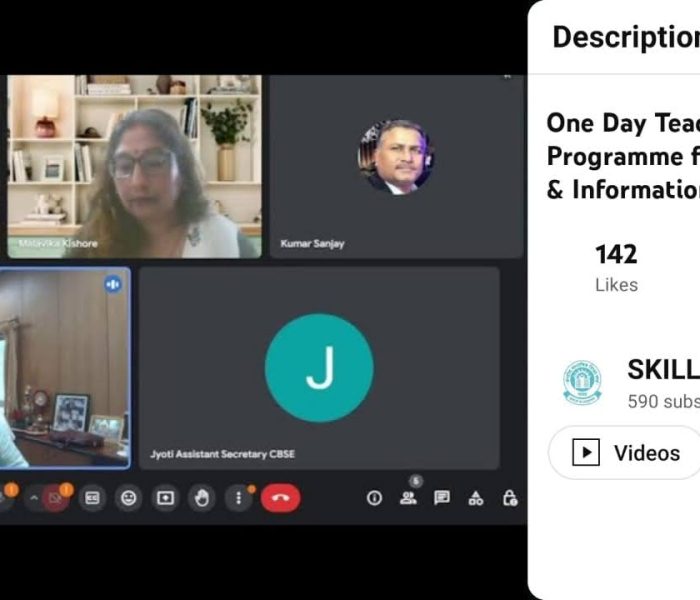
Task: Open the in-call chat messages icon
Action: (x=442, y=498)
